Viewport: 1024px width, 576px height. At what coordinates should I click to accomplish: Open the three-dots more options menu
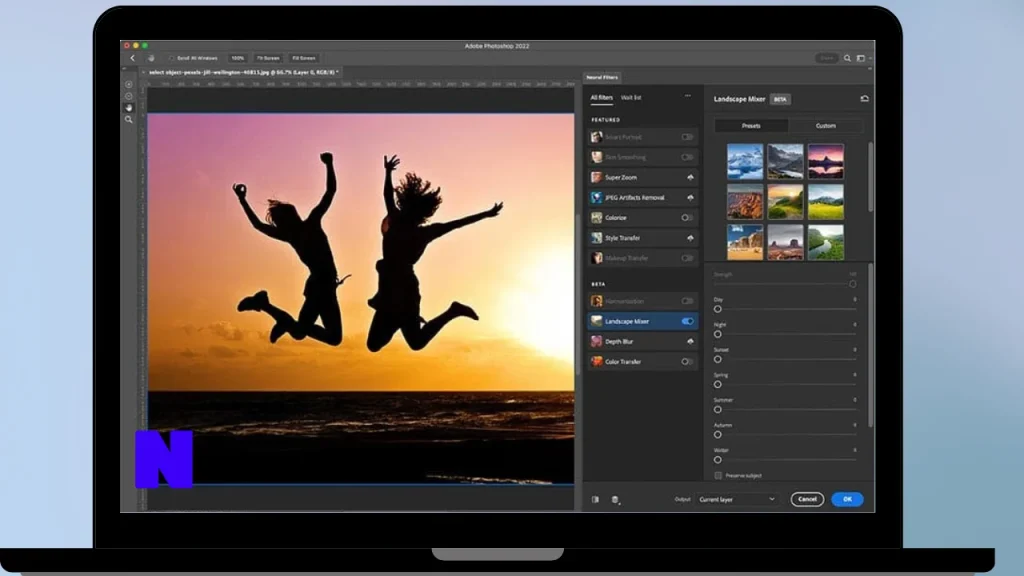click(688, 96)
